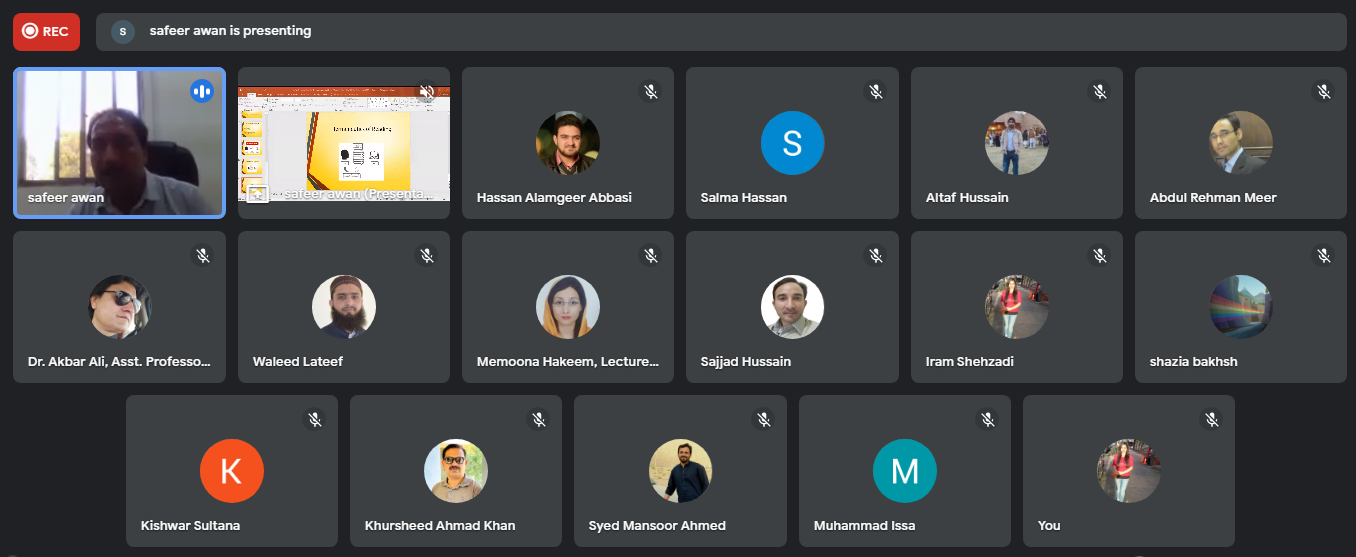Open safeer awan's shared presentation tile

pos(343,143)
